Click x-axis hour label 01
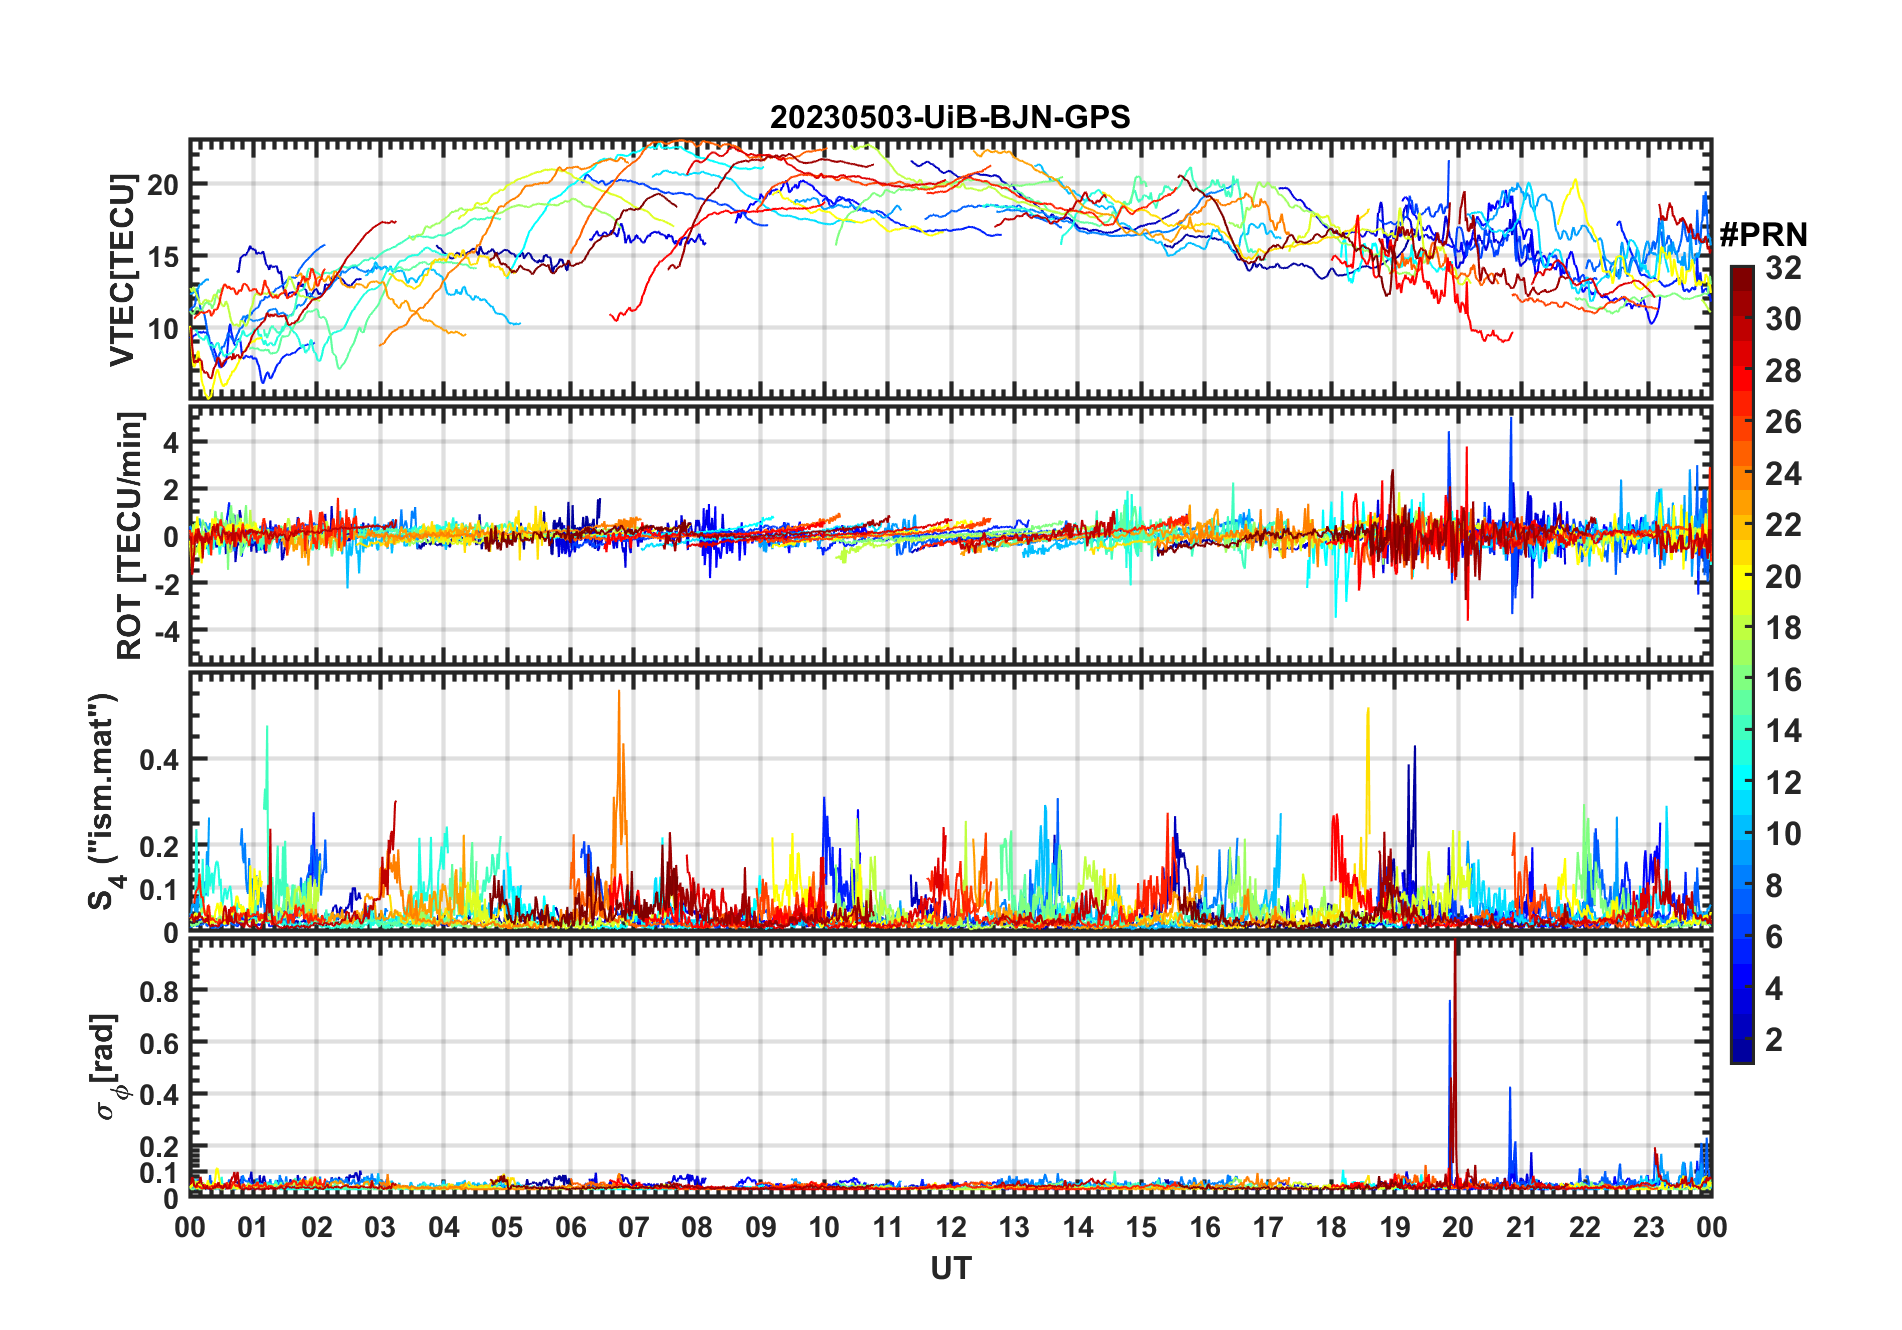 tap(253, 1227)
